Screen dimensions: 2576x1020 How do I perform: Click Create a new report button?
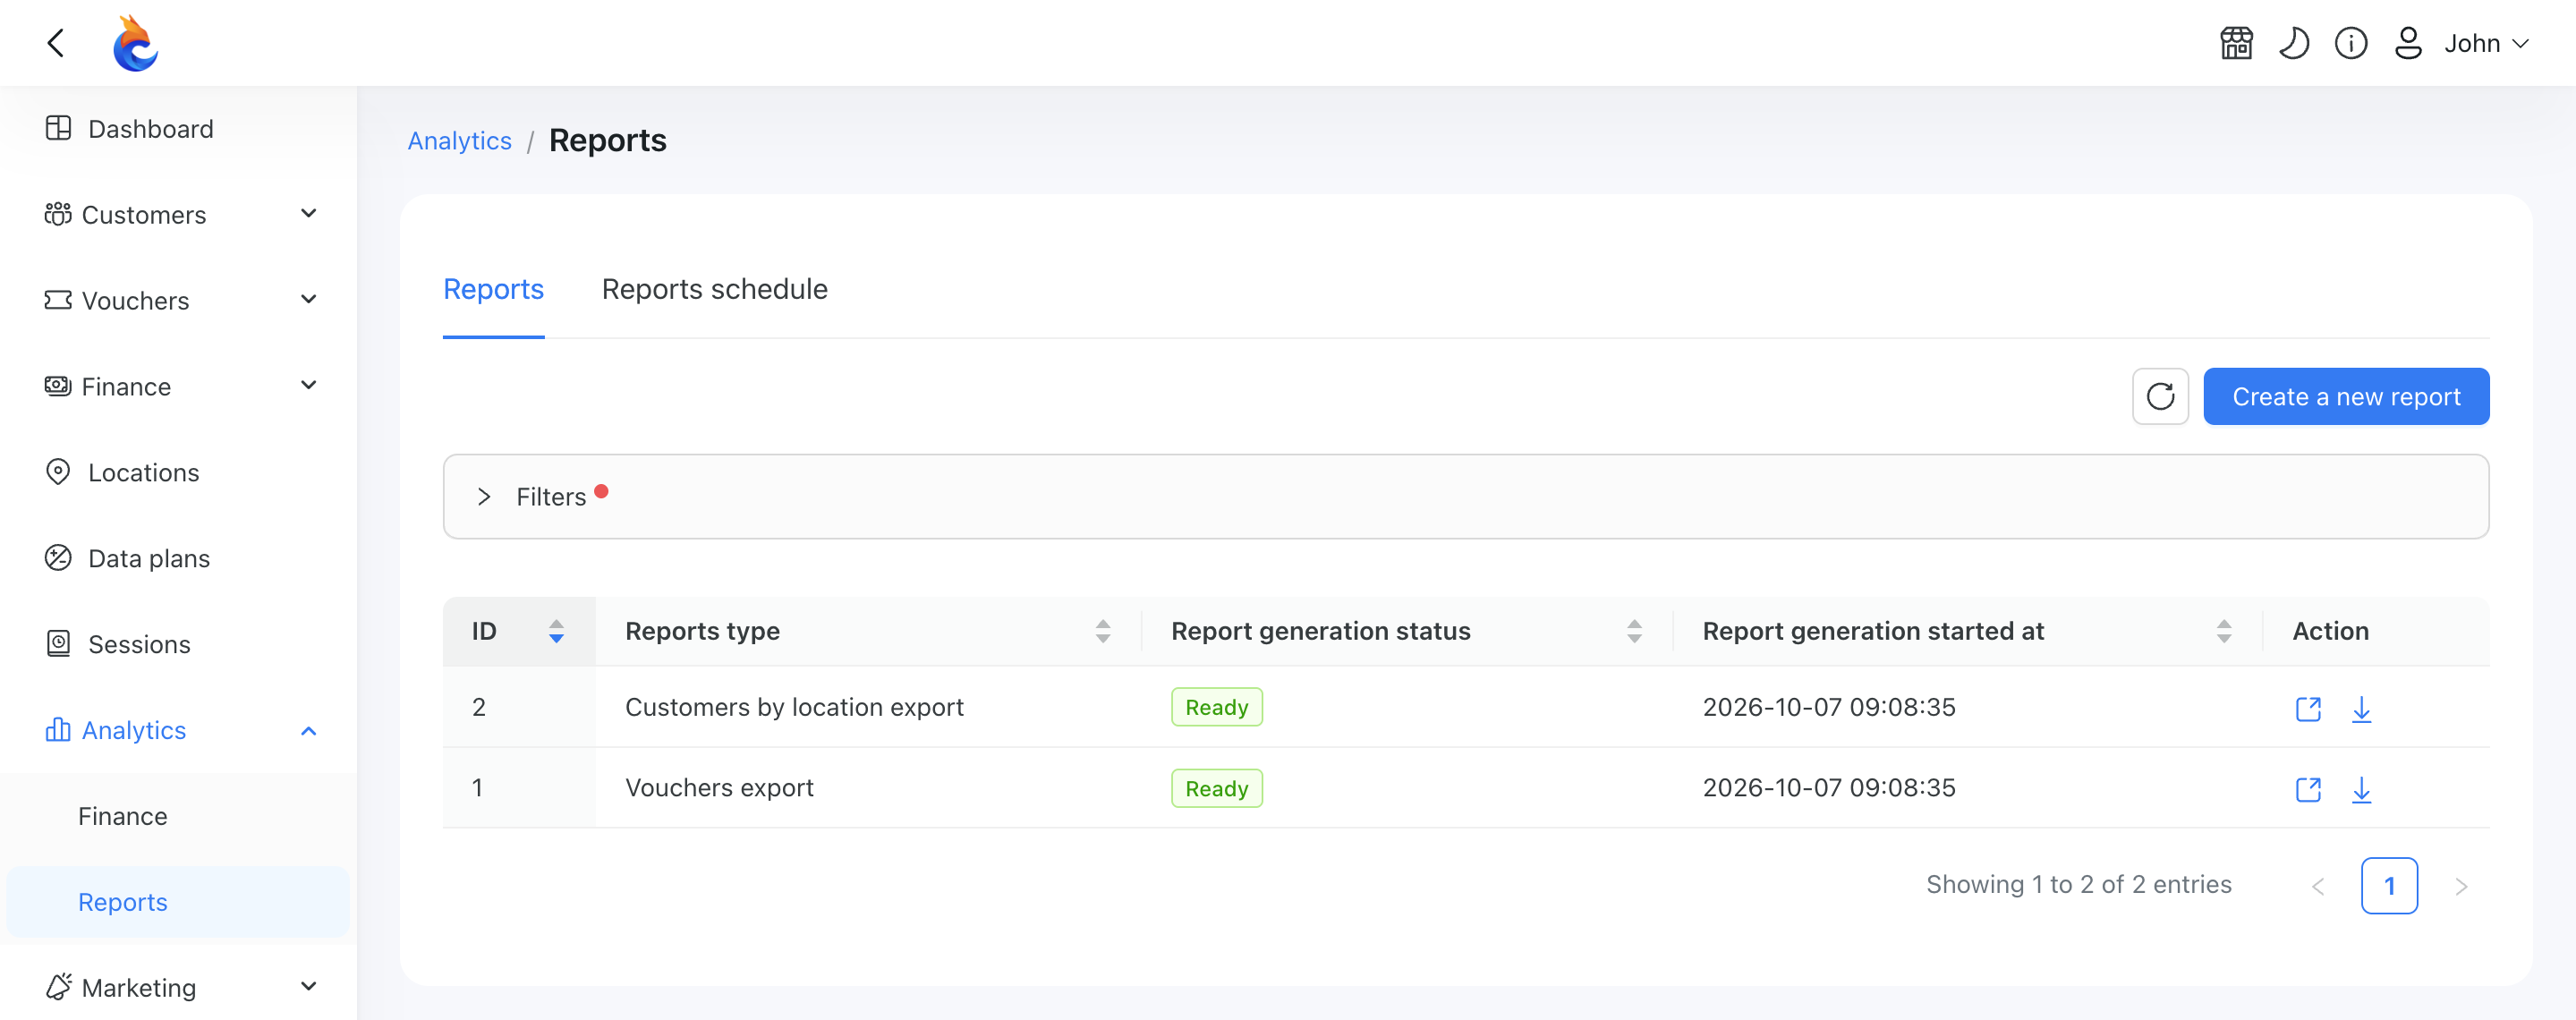point(2346,397)
